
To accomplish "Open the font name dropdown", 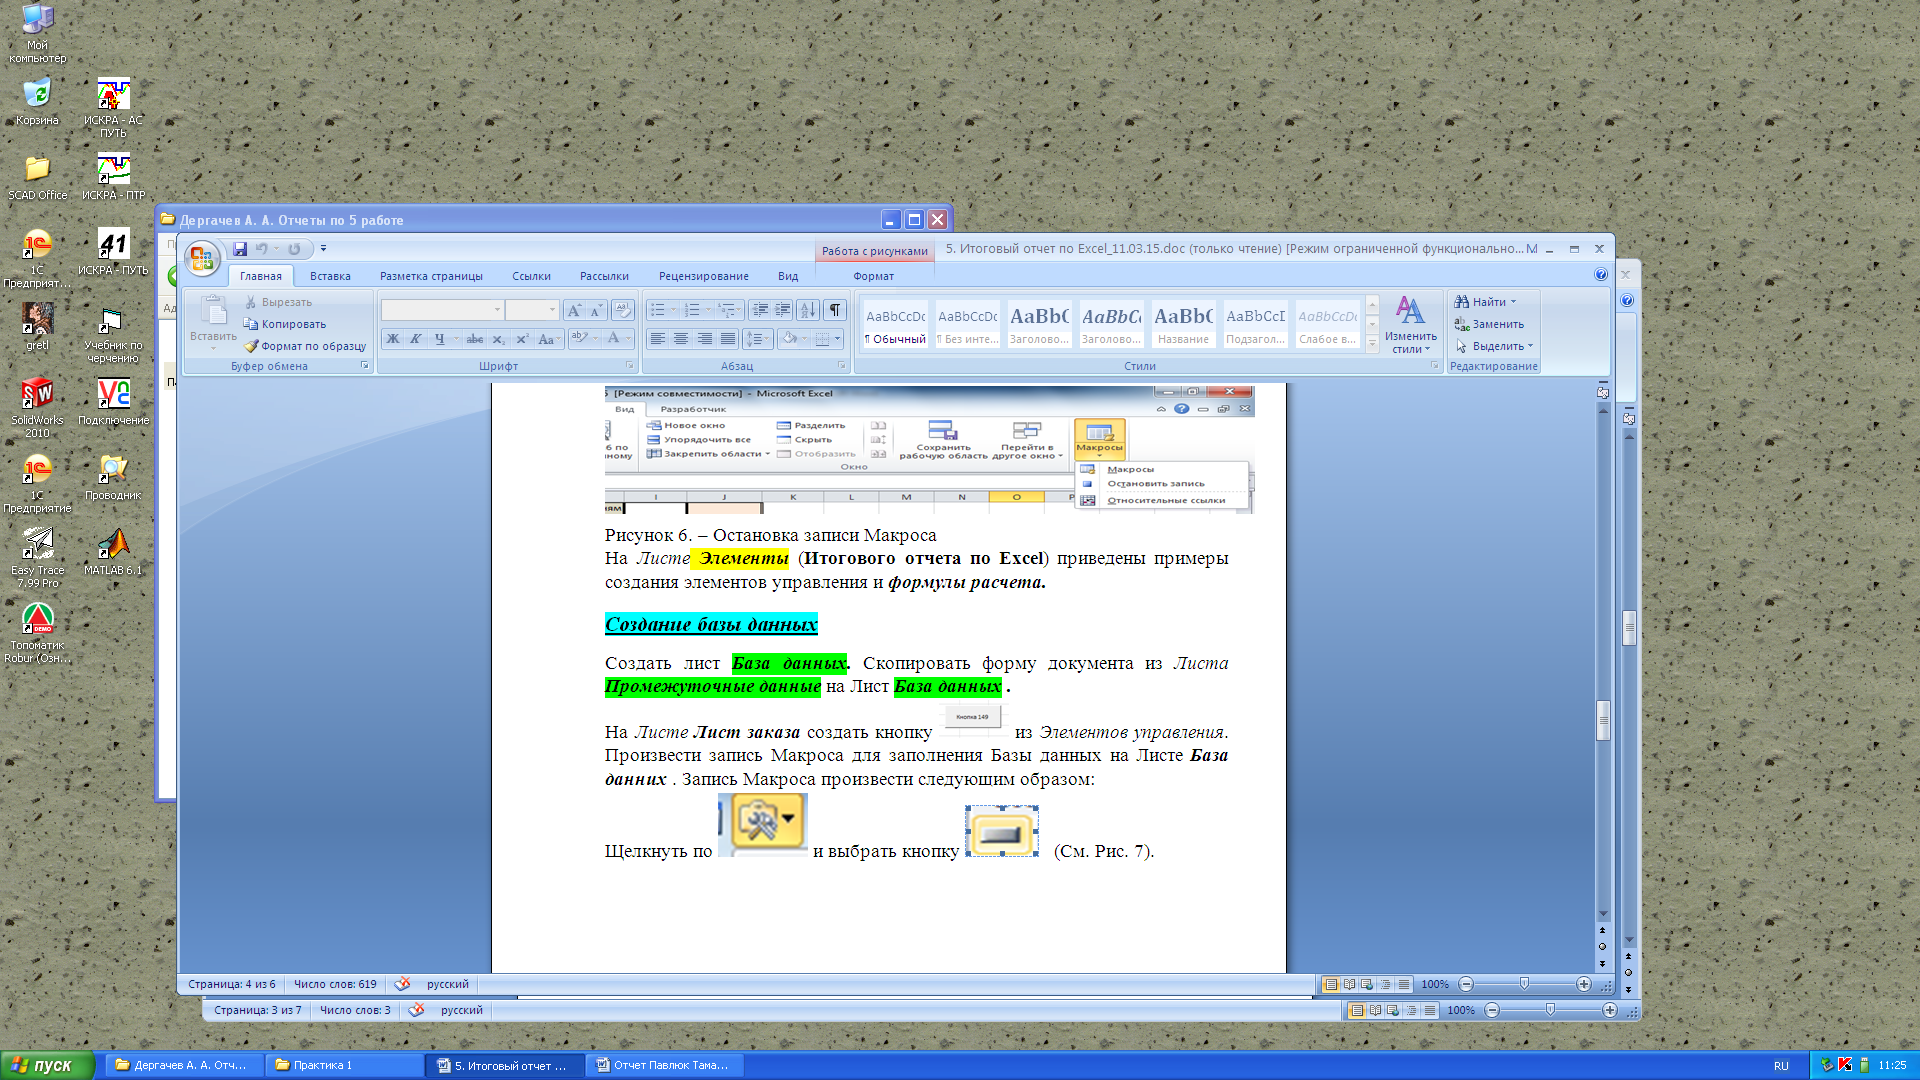I will [x=497, y=310].
